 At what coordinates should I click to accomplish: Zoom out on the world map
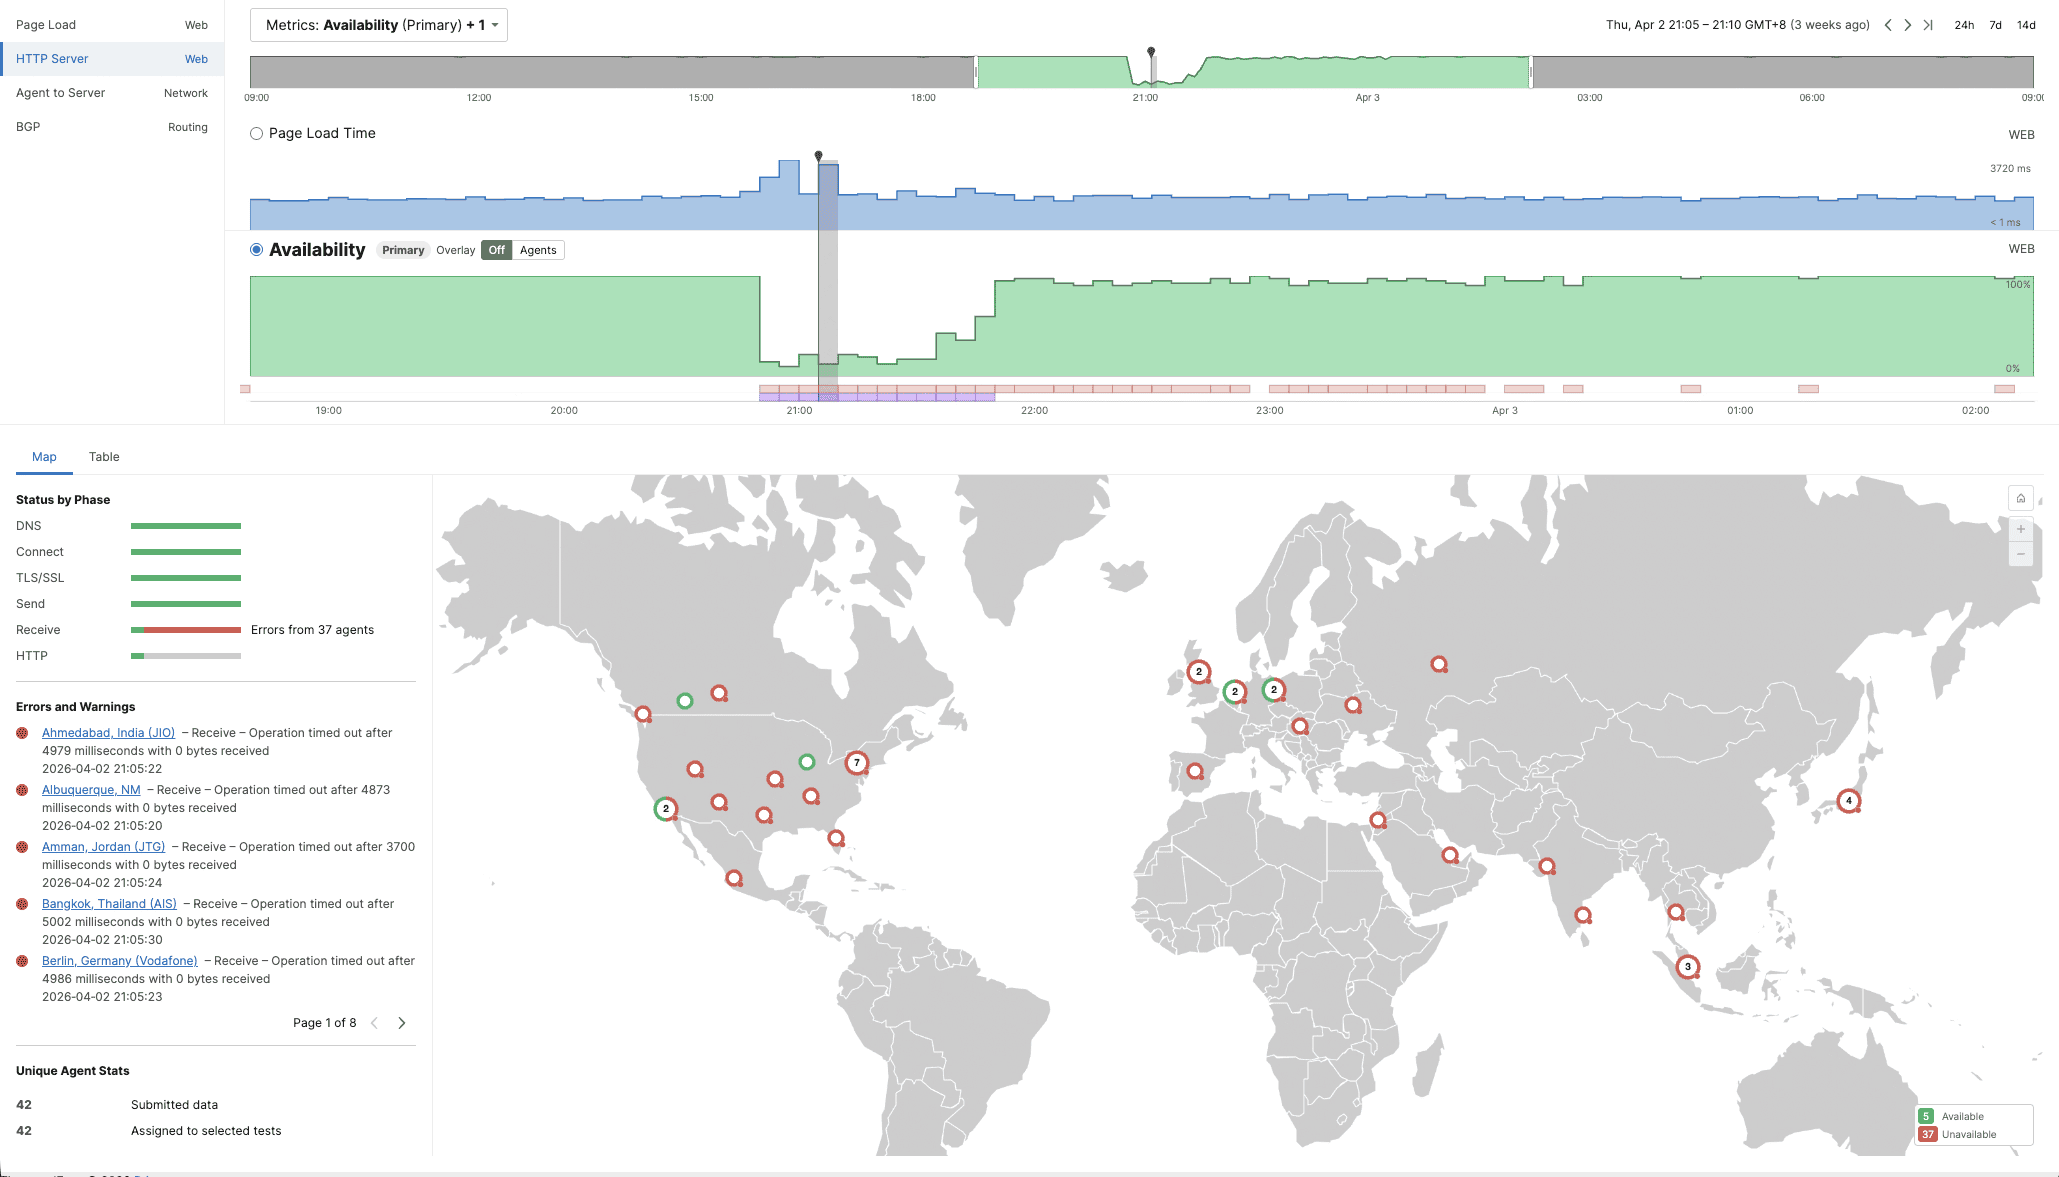pos(2020,553)
